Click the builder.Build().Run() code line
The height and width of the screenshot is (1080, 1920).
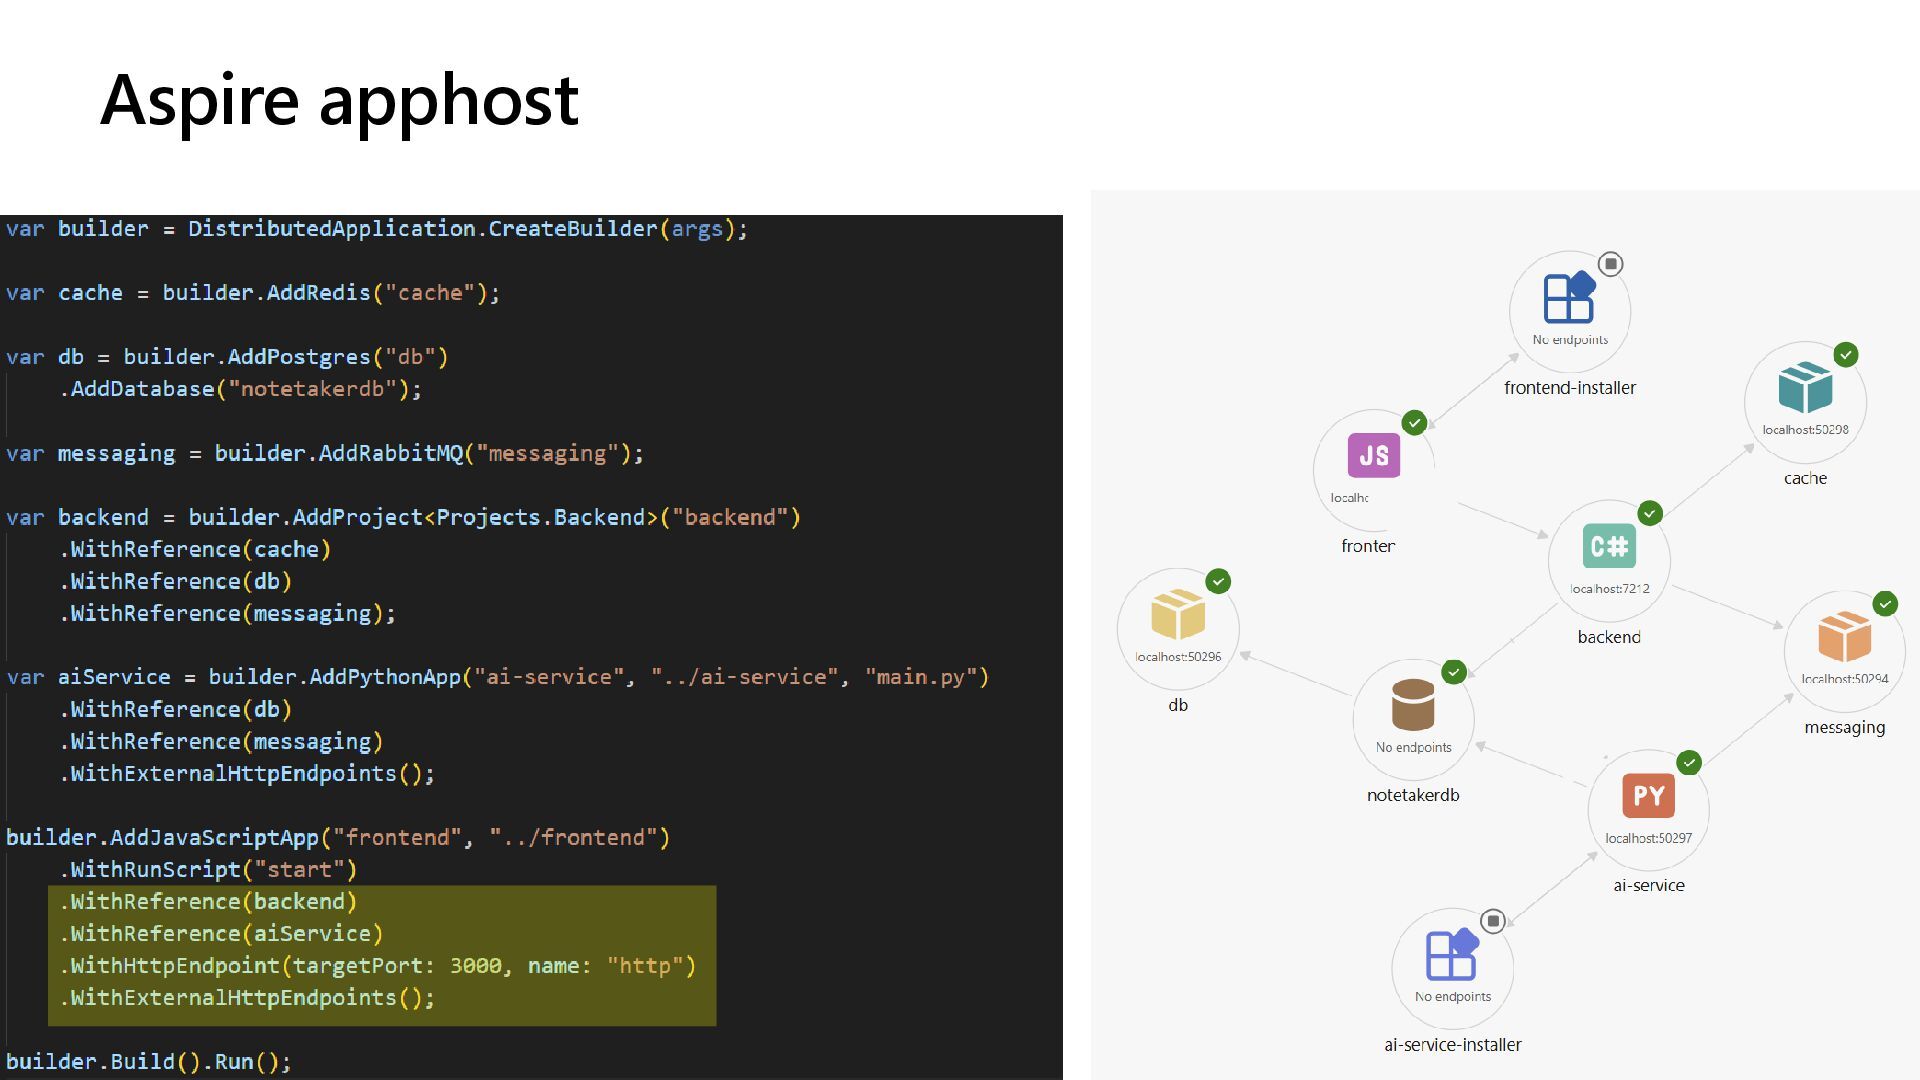click(148, 1062)
